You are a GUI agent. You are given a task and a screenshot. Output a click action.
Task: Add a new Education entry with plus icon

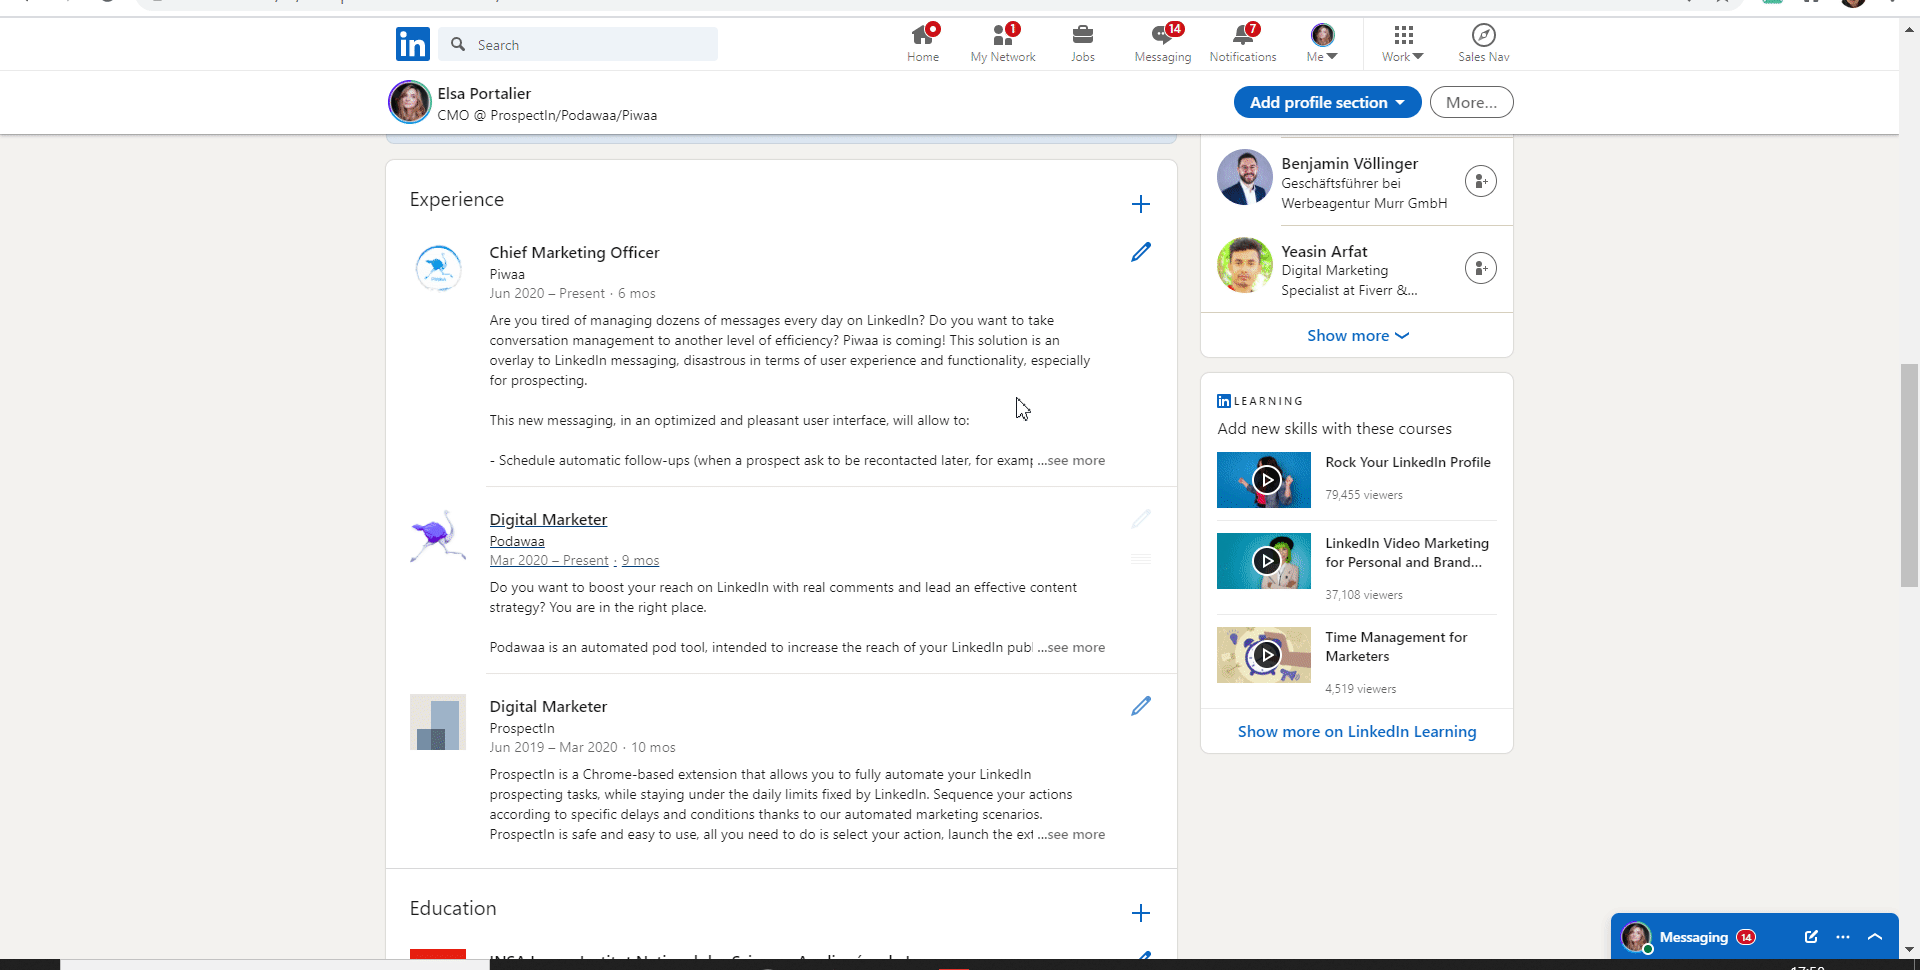[1141, 913]
